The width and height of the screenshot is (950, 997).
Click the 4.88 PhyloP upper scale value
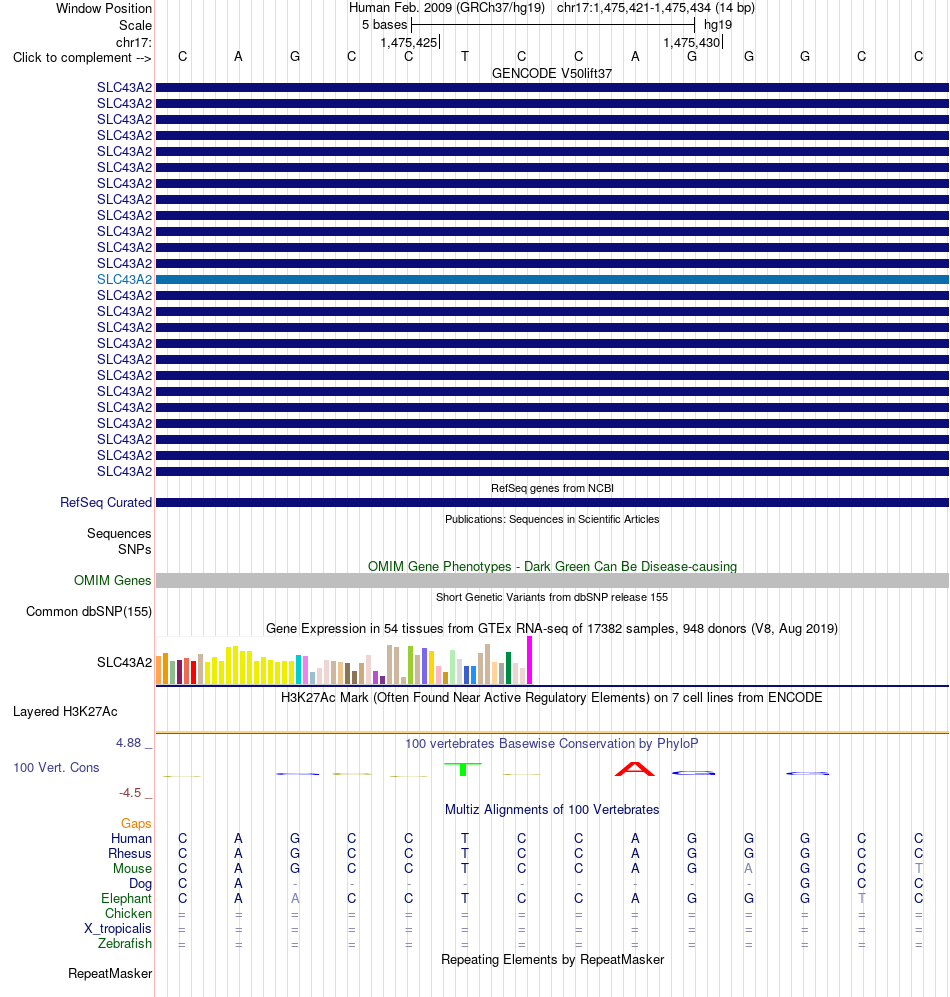click(x=128, y=743)
